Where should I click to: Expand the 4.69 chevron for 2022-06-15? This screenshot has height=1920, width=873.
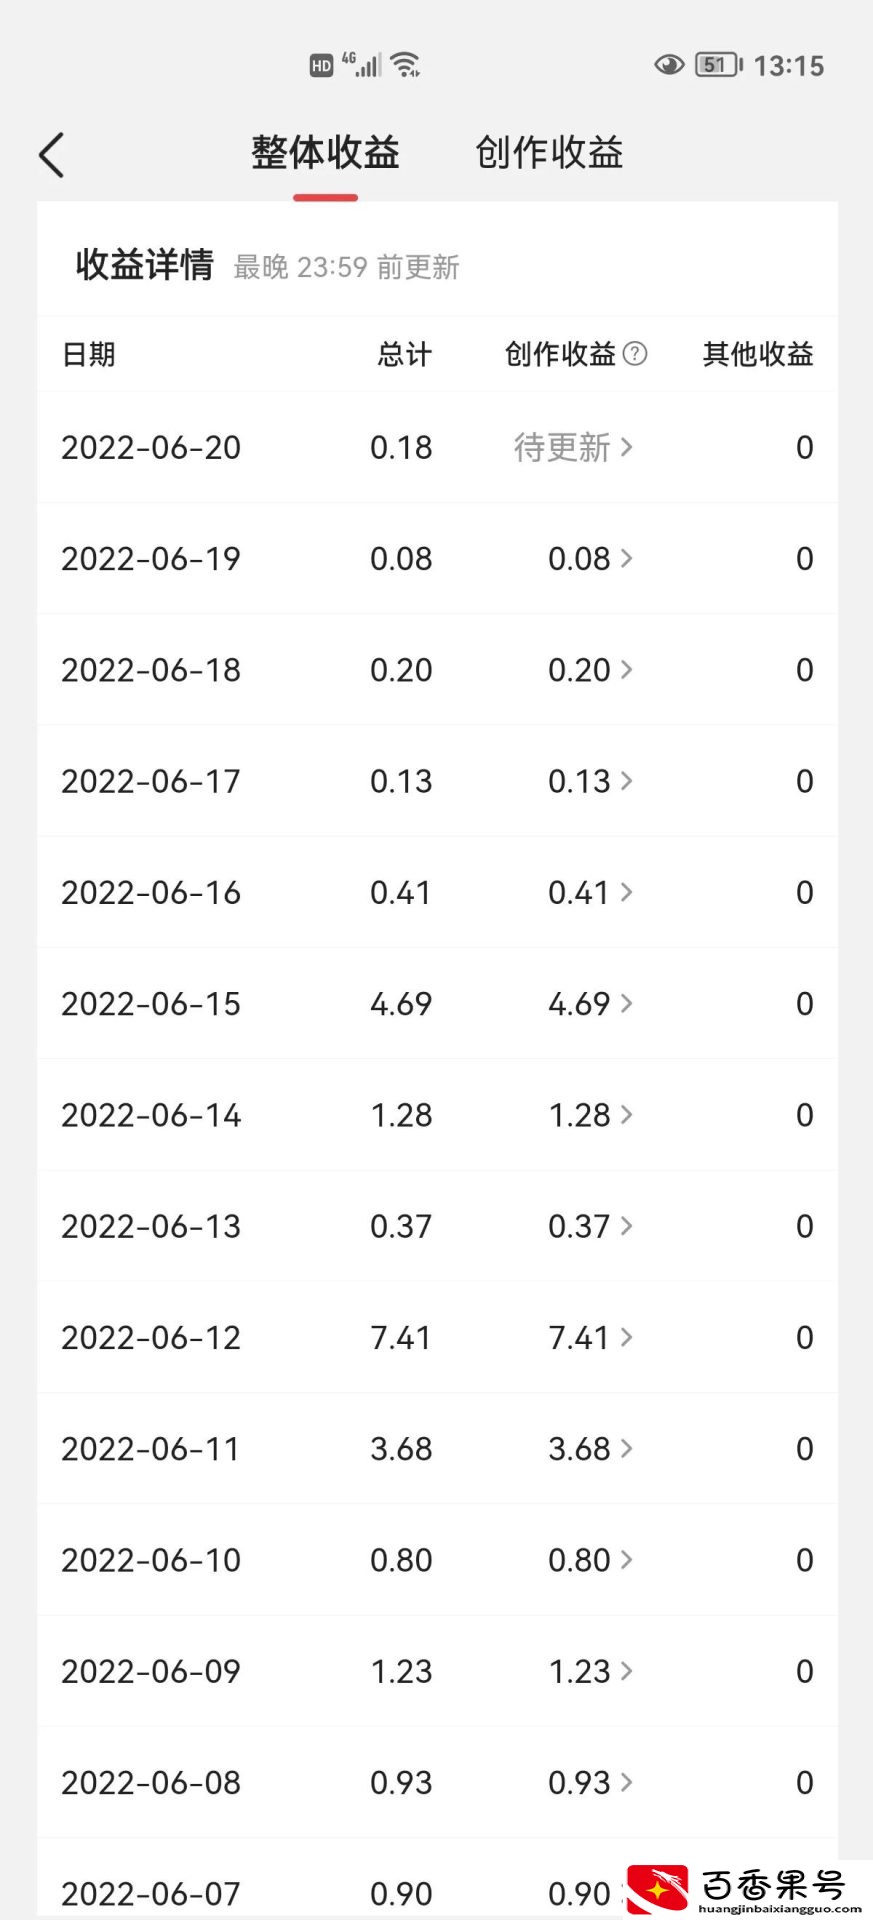point(626,1003)
